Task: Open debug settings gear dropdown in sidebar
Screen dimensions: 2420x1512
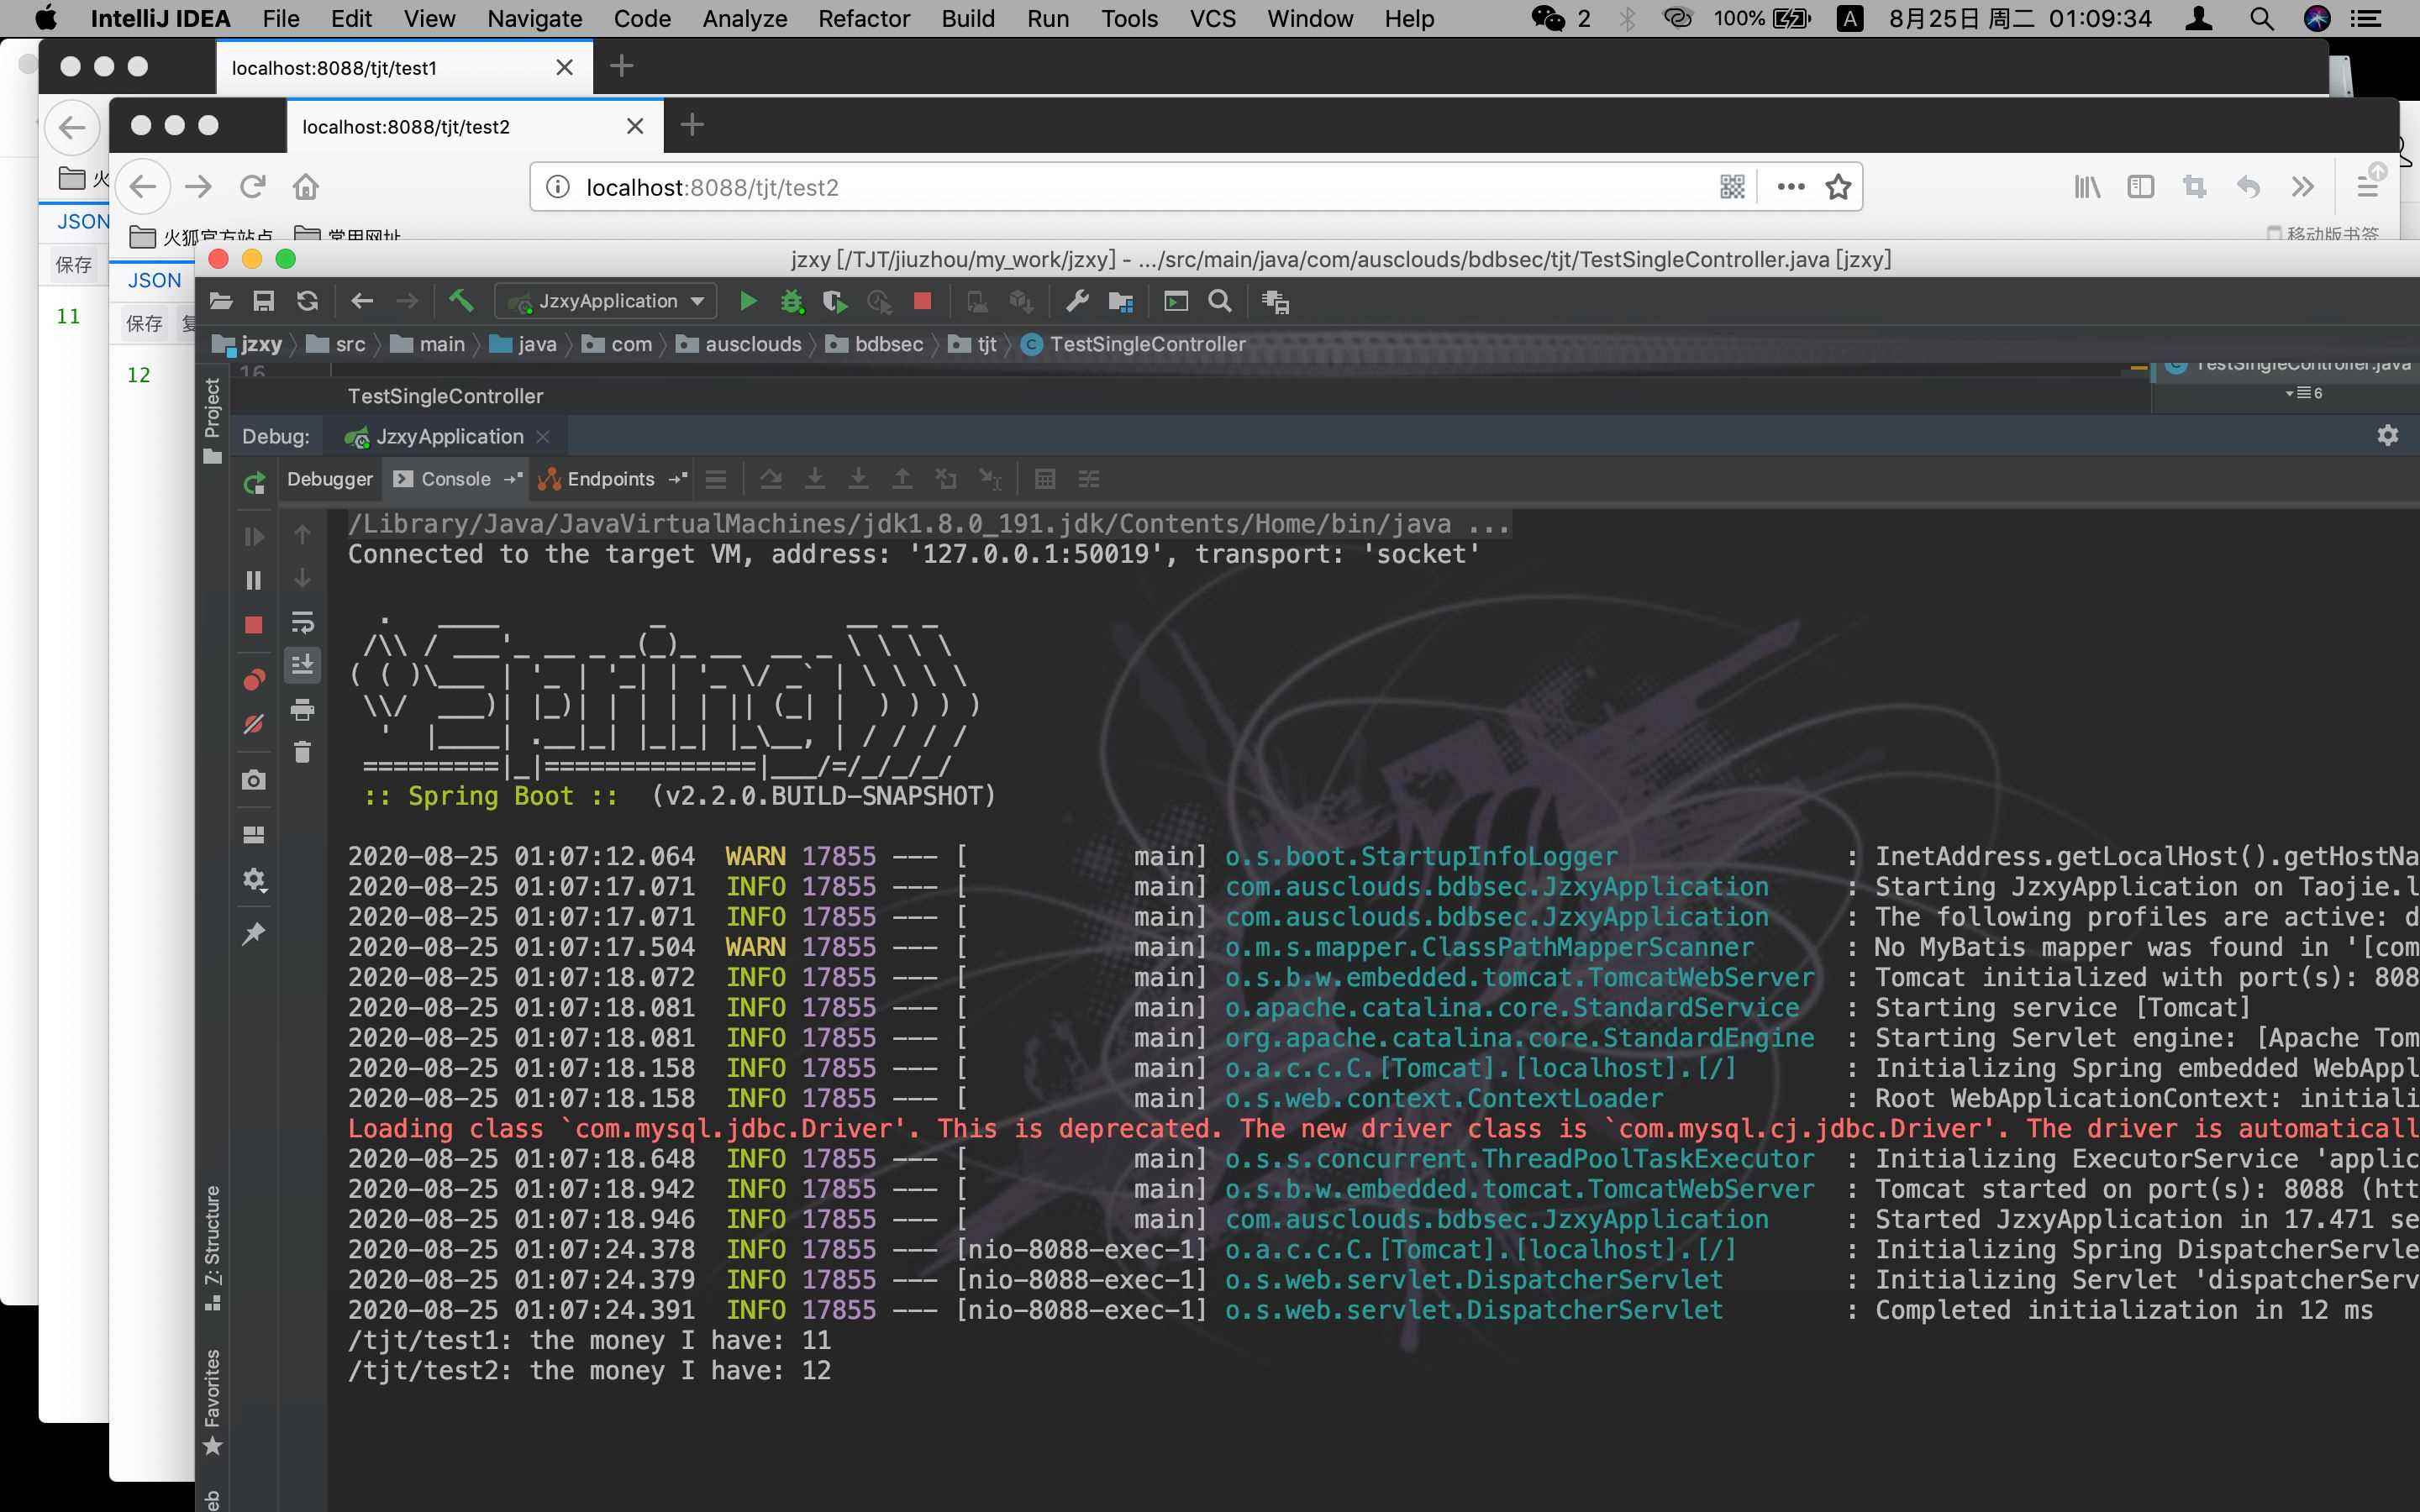Action: click(x=254, y=880)
